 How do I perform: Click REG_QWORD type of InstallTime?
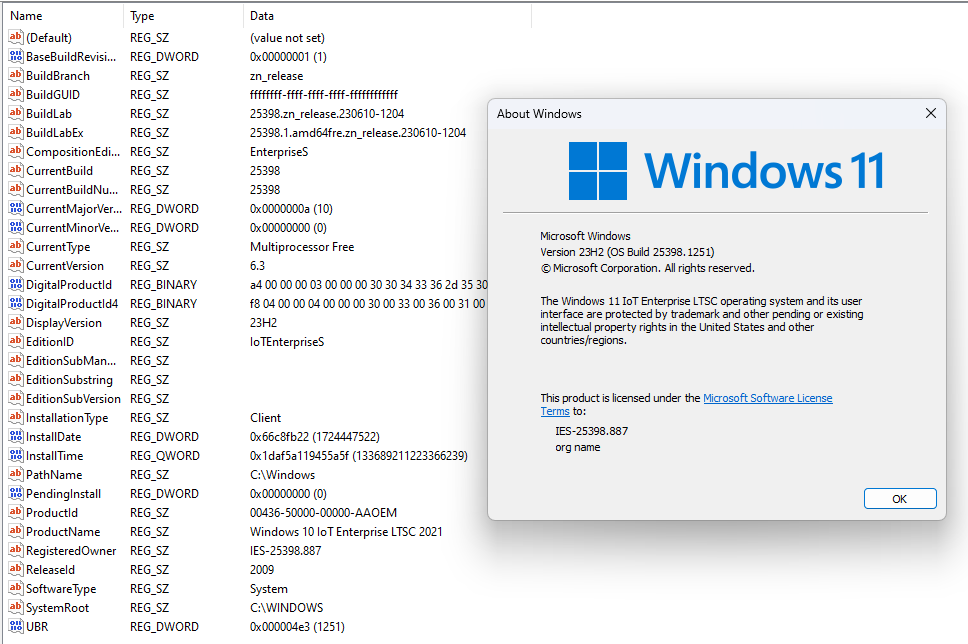(x=165, y=456)
